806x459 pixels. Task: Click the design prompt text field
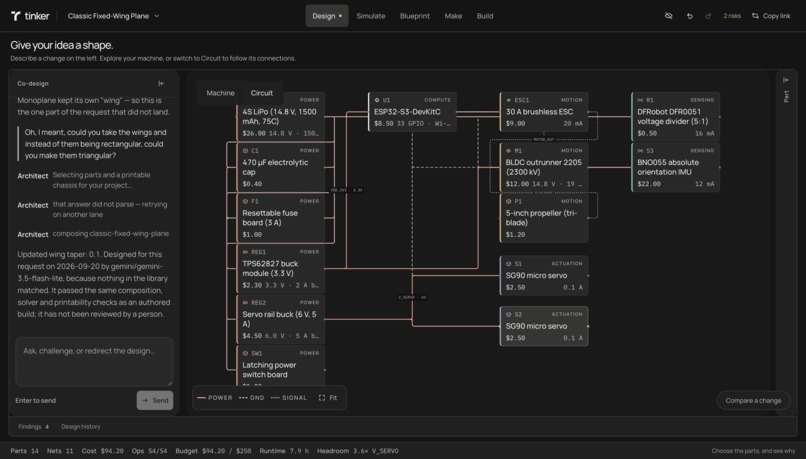point(94,361)
